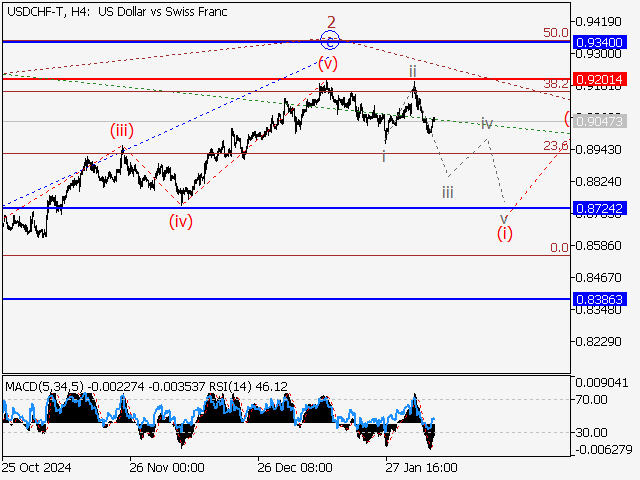Click the 0.90473 current price tag
The height and width of the screenshot is (480, 640).
(x=600, y=121)
